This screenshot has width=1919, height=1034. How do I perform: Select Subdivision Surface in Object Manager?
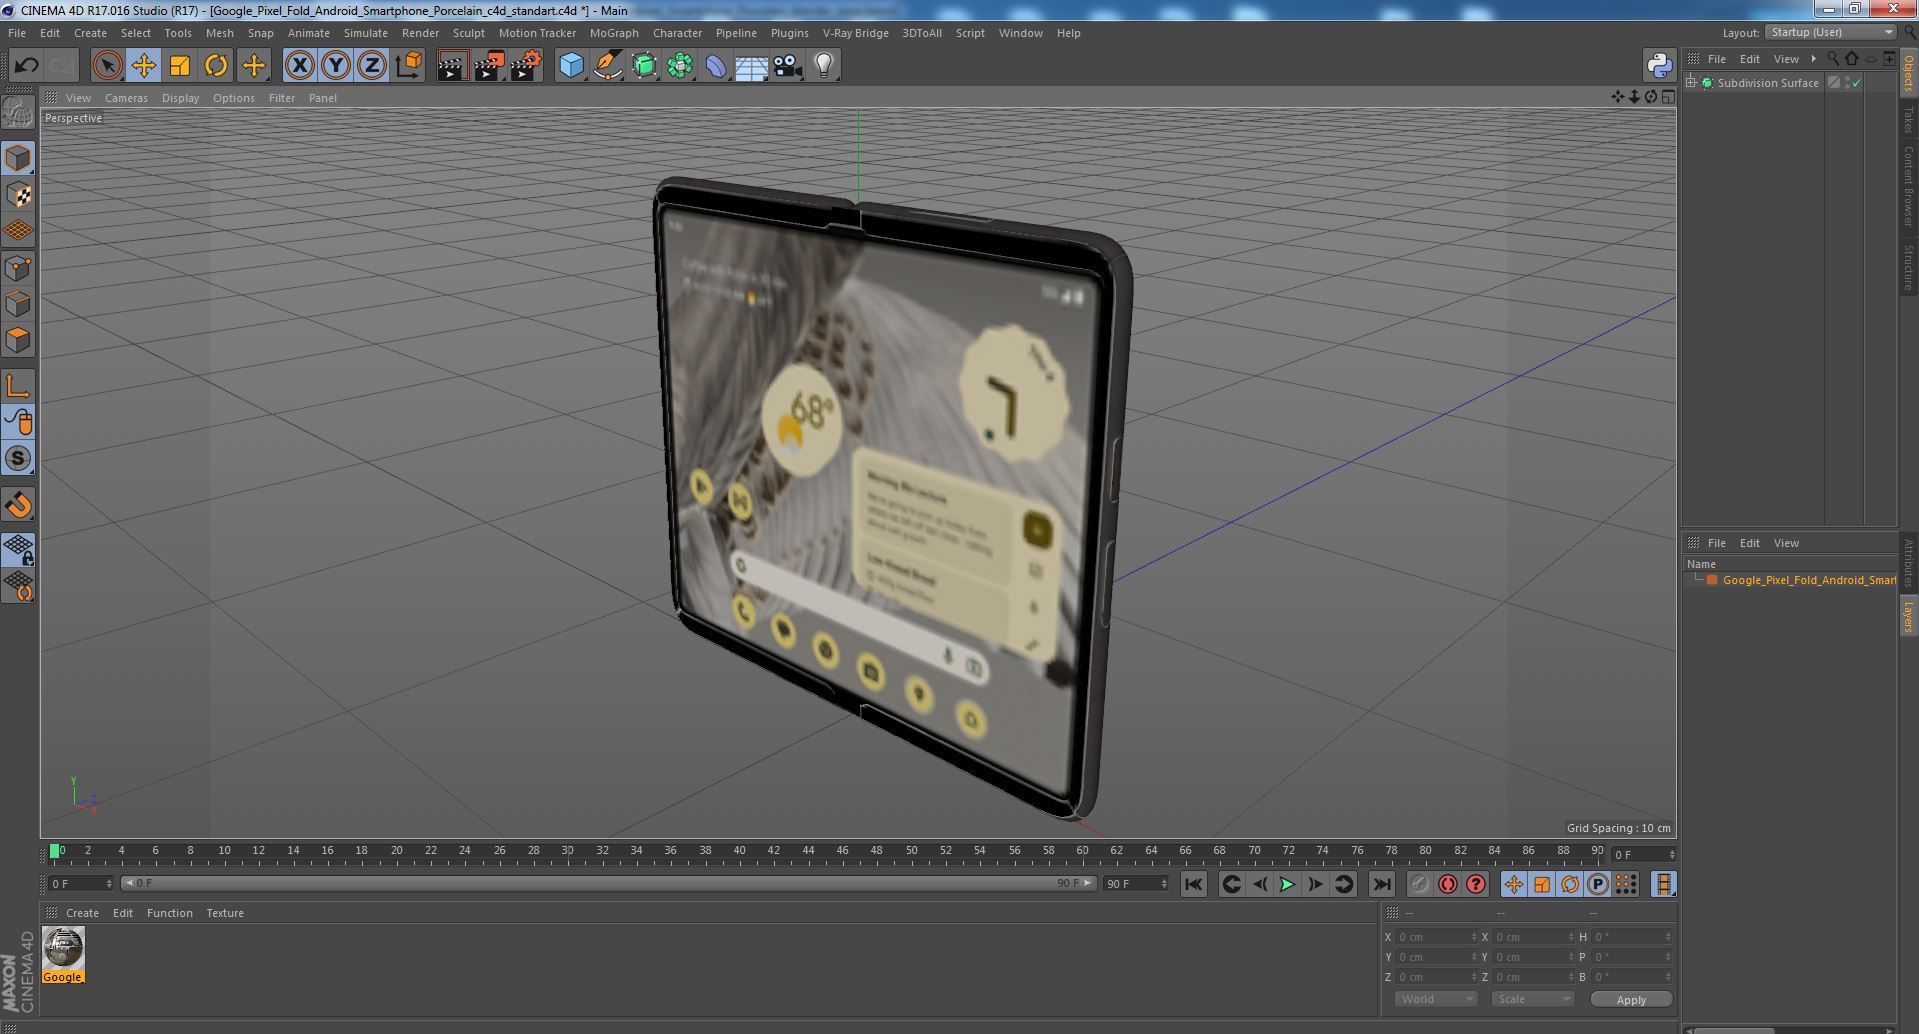point(1767,83)
